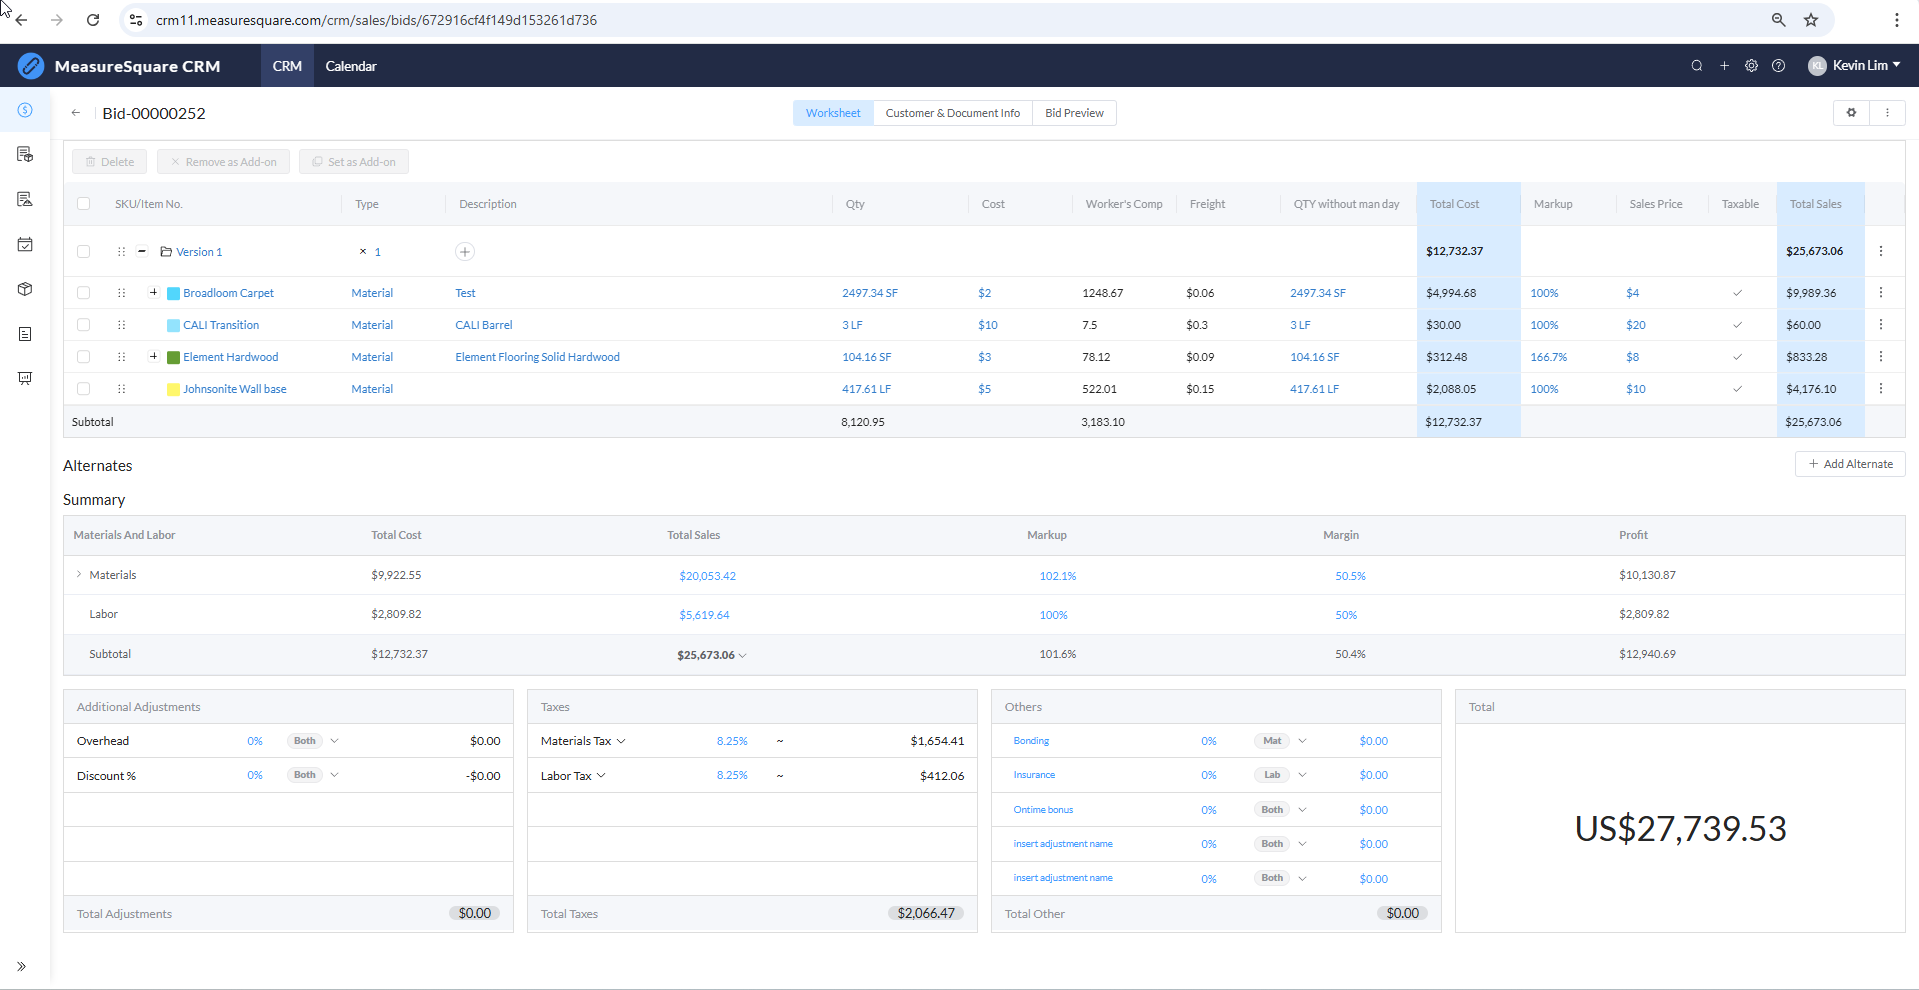Click the Remove as Add-on button
The height and width of the screenshot is (990, 1919).
223,162
